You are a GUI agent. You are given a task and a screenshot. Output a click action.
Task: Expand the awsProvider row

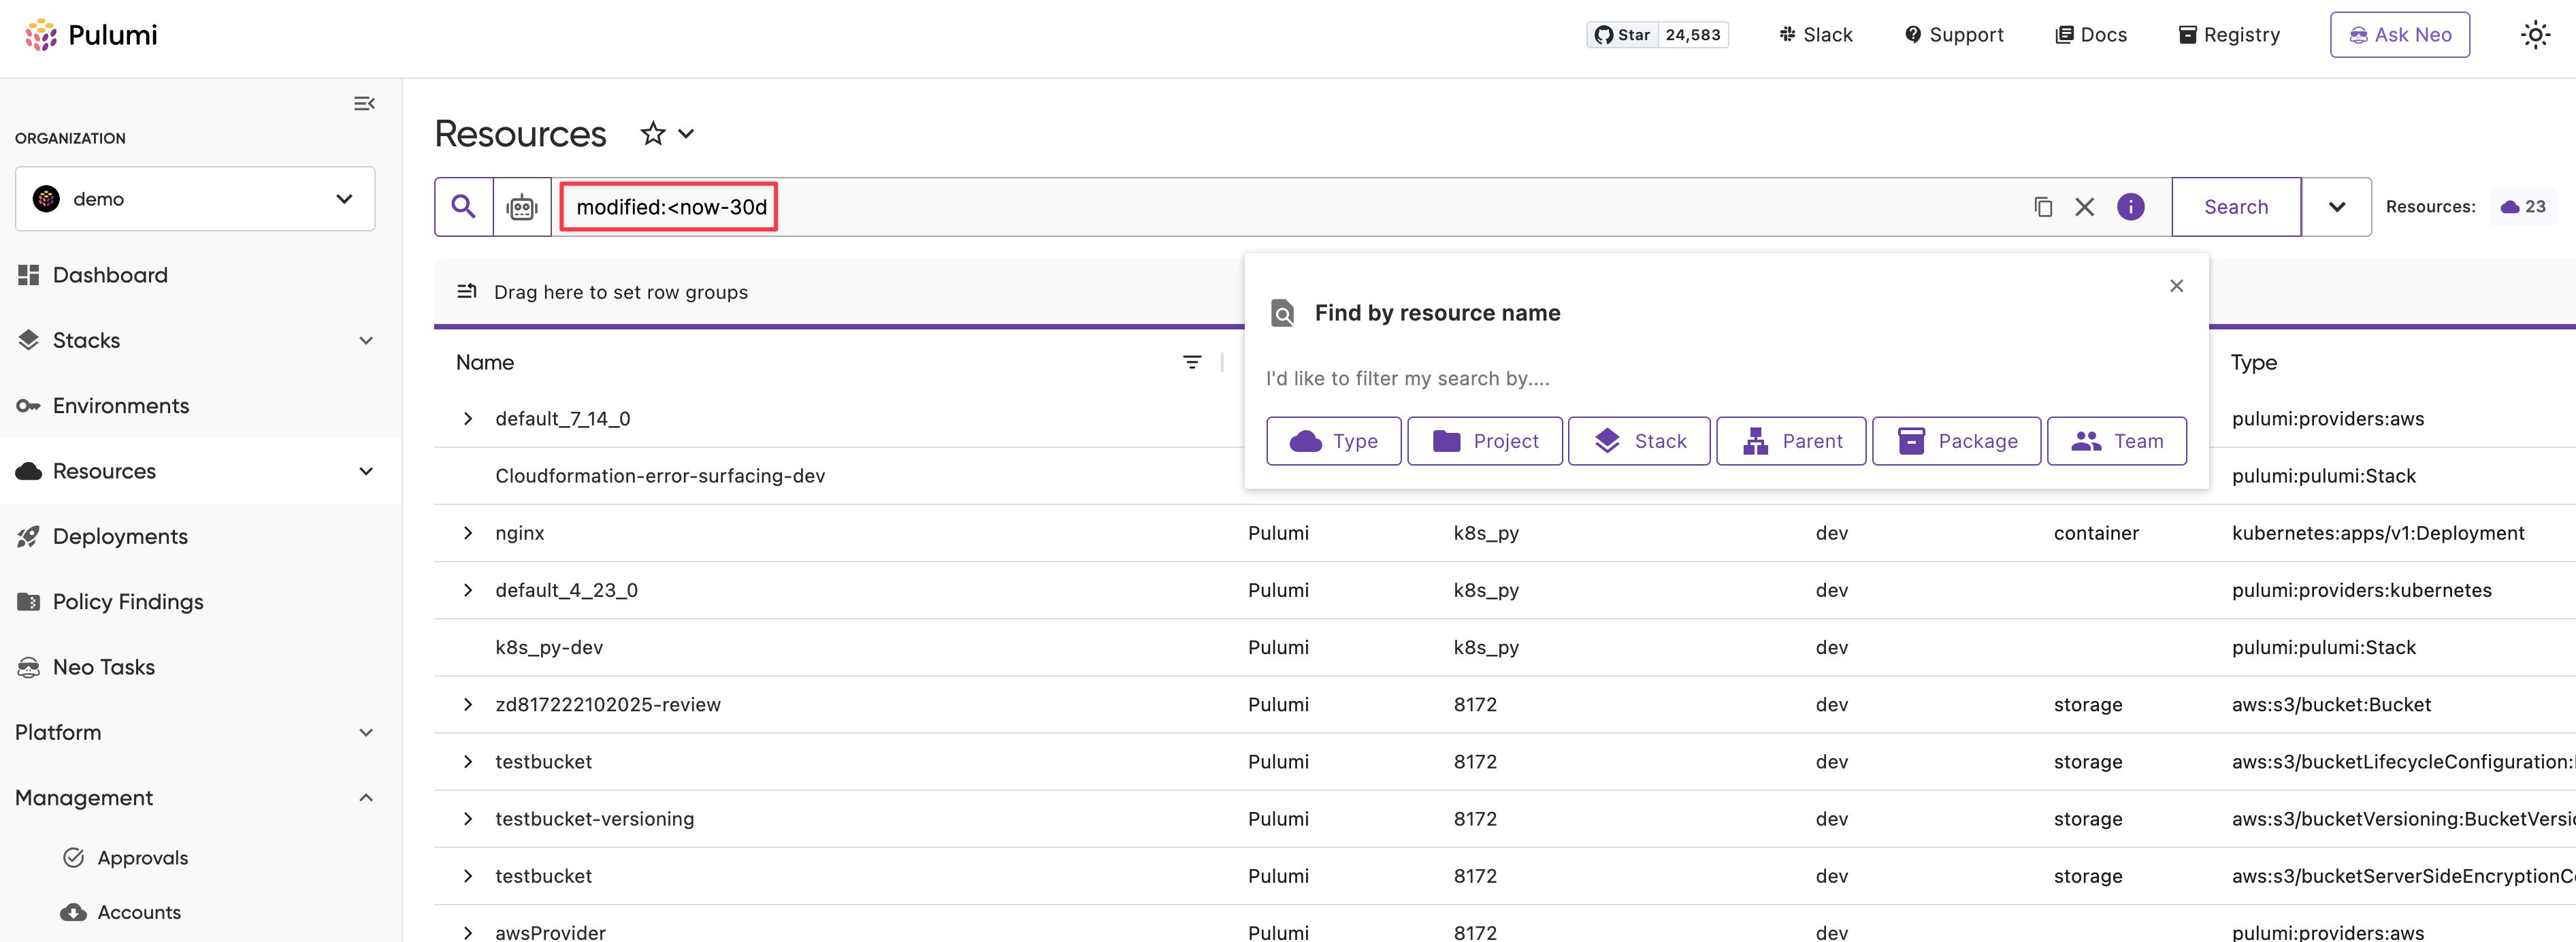point(468,932)
